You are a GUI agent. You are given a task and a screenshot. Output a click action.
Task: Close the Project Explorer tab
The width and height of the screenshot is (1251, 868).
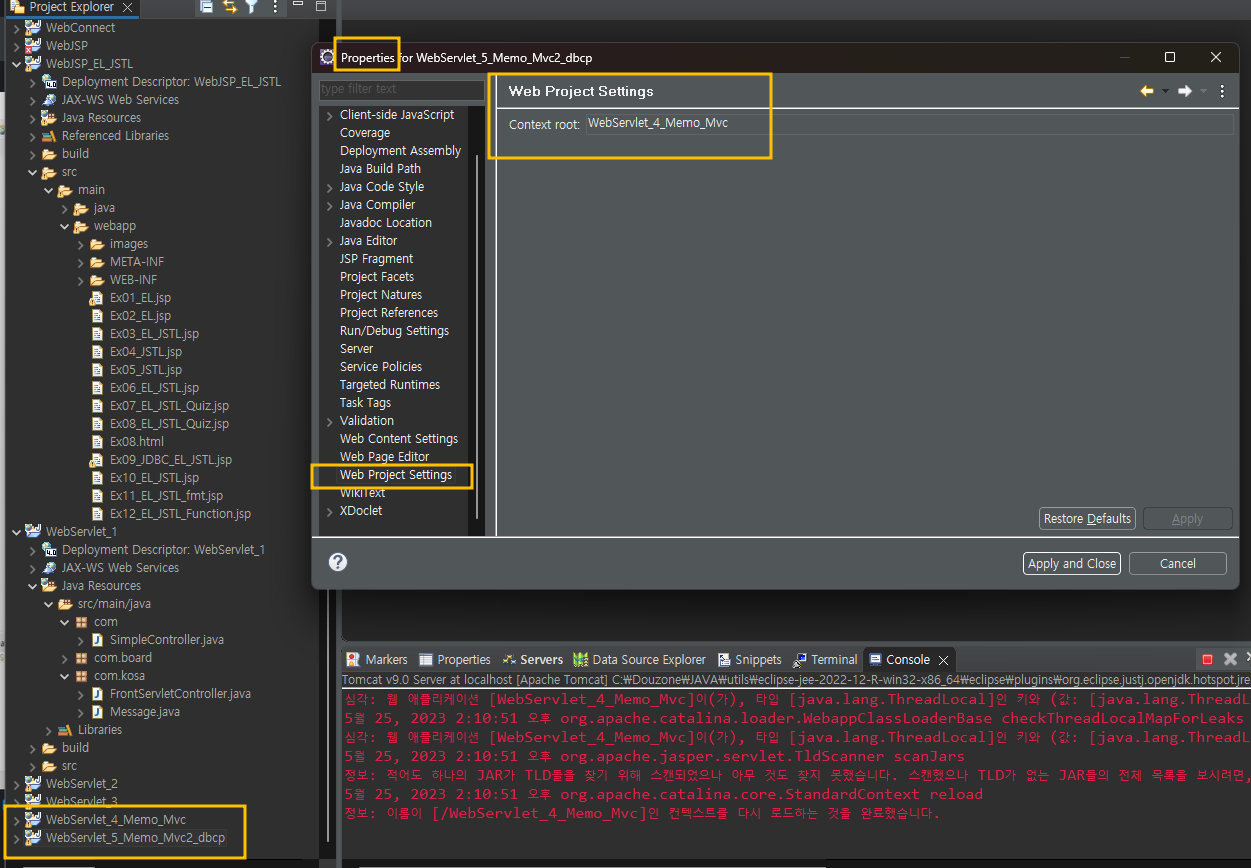[x=127, y=7]
